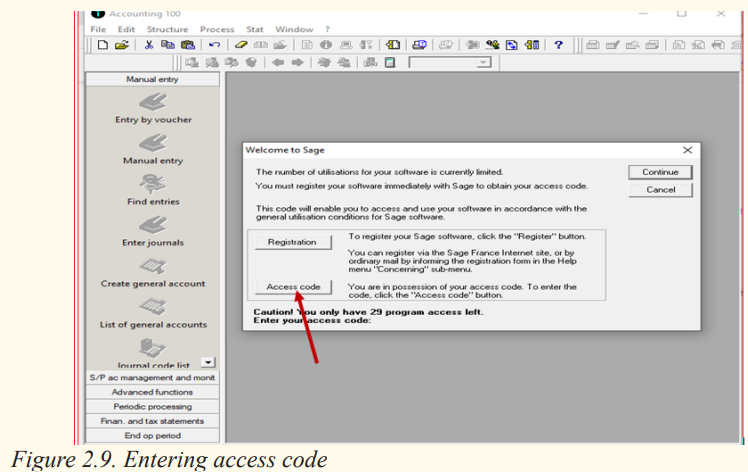Expand End op period panel
This screenshot has width=748, height=472.
tap(152, 436)
